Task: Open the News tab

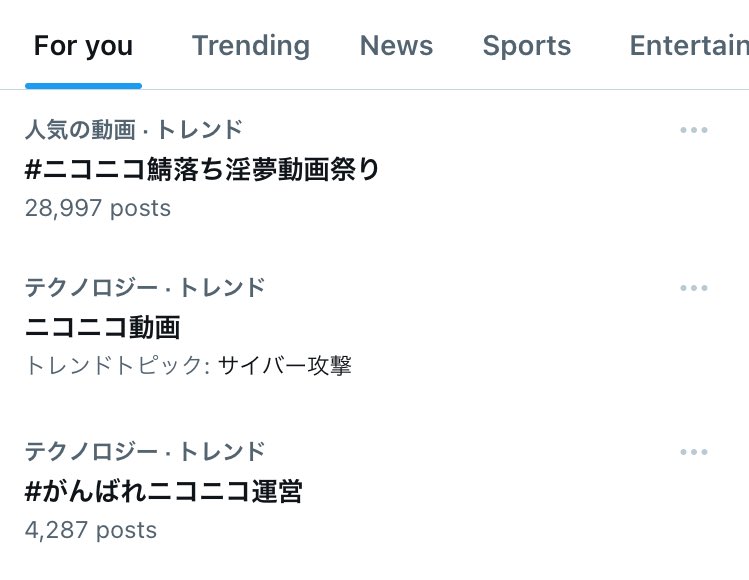Action: coord(397,46)
